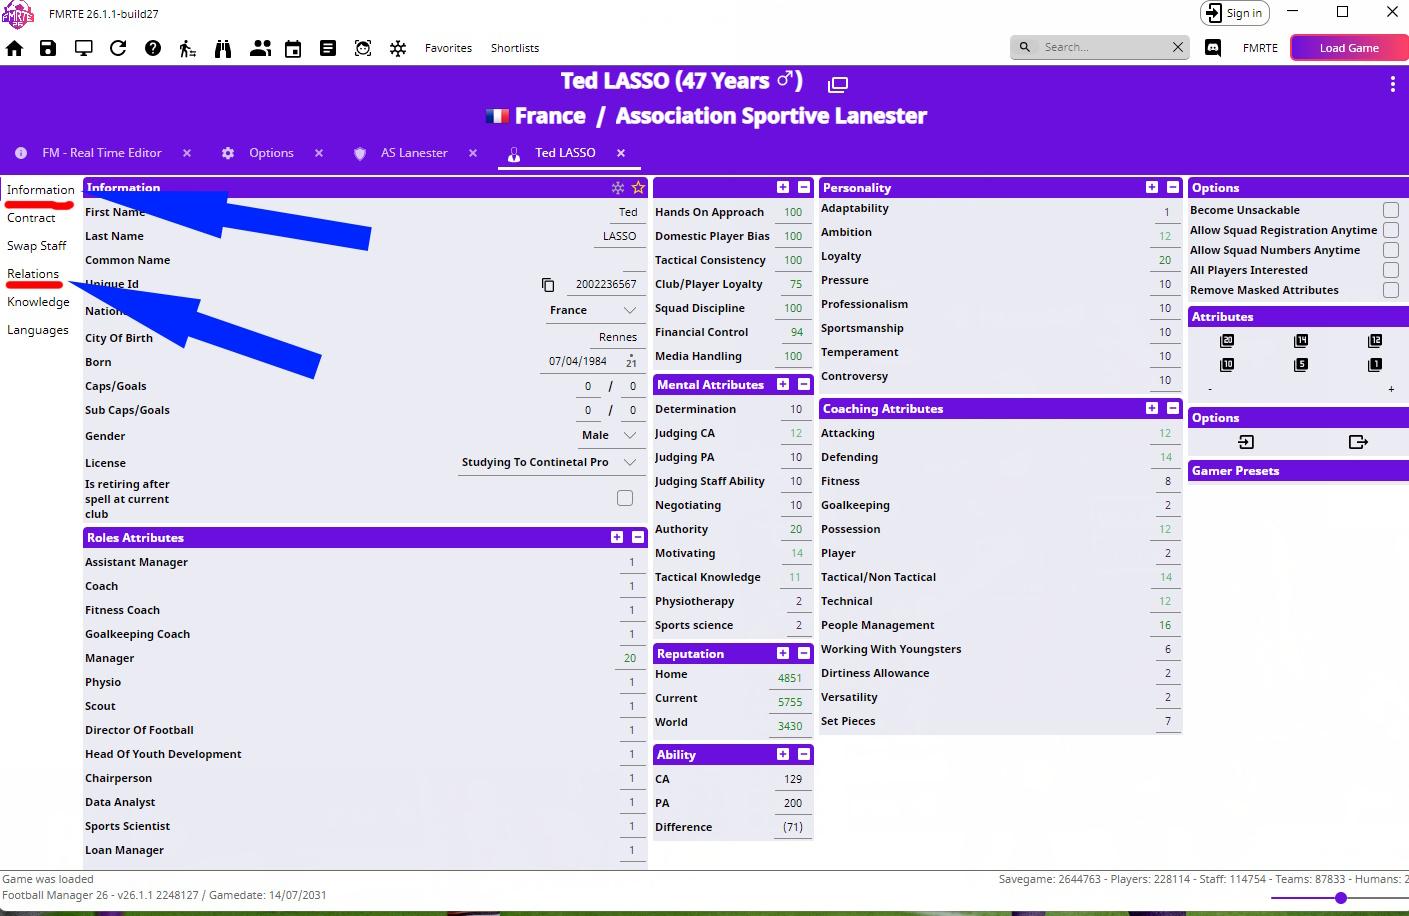Tick the All Players Interested checkbox
The image size is (1409, 916).
1390,270
